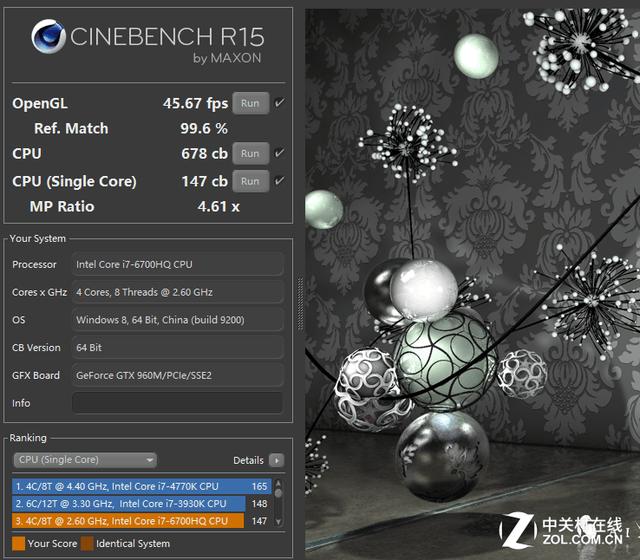
Task: Click the Your Score orange legend swatch
Action: (x=18, y=544)
